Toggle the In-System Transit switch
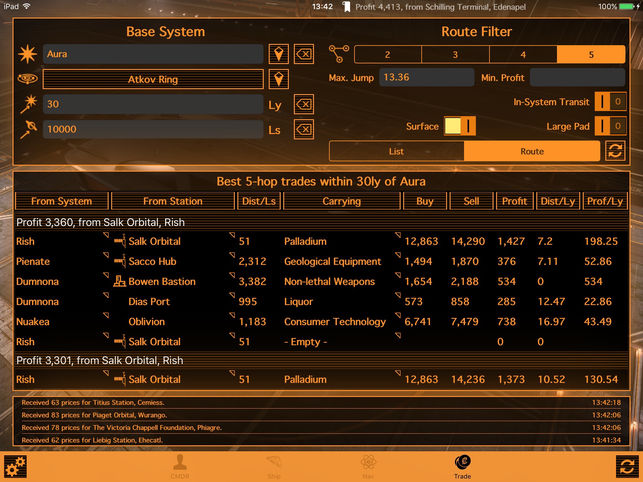 coord(611,101)
